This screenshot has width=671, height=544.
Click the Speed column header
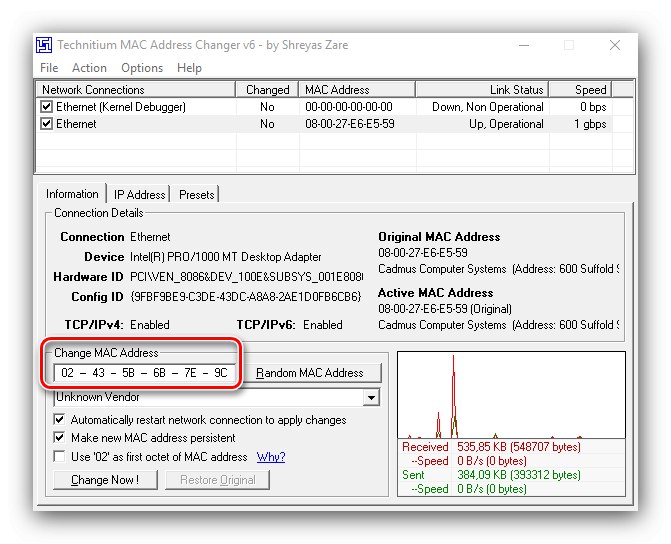click(x=580, y=90)
